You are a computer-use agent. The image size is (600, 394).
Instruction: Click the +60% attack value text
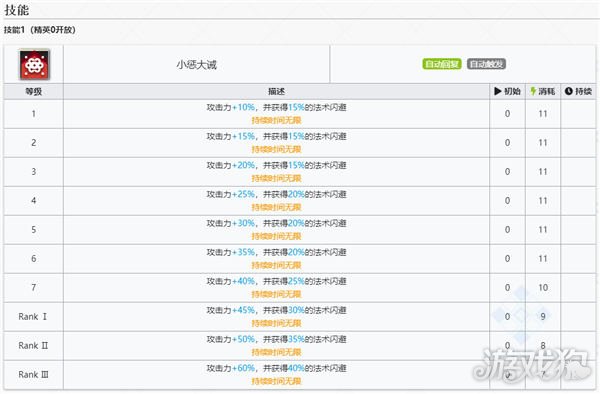click(243, 368)
